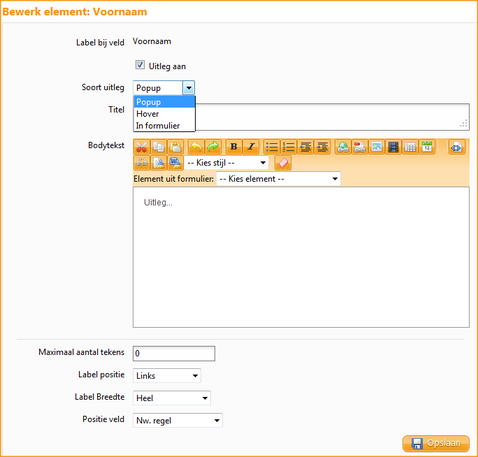
Task: Insert a bulleted list
Action: tap(272, 147)
